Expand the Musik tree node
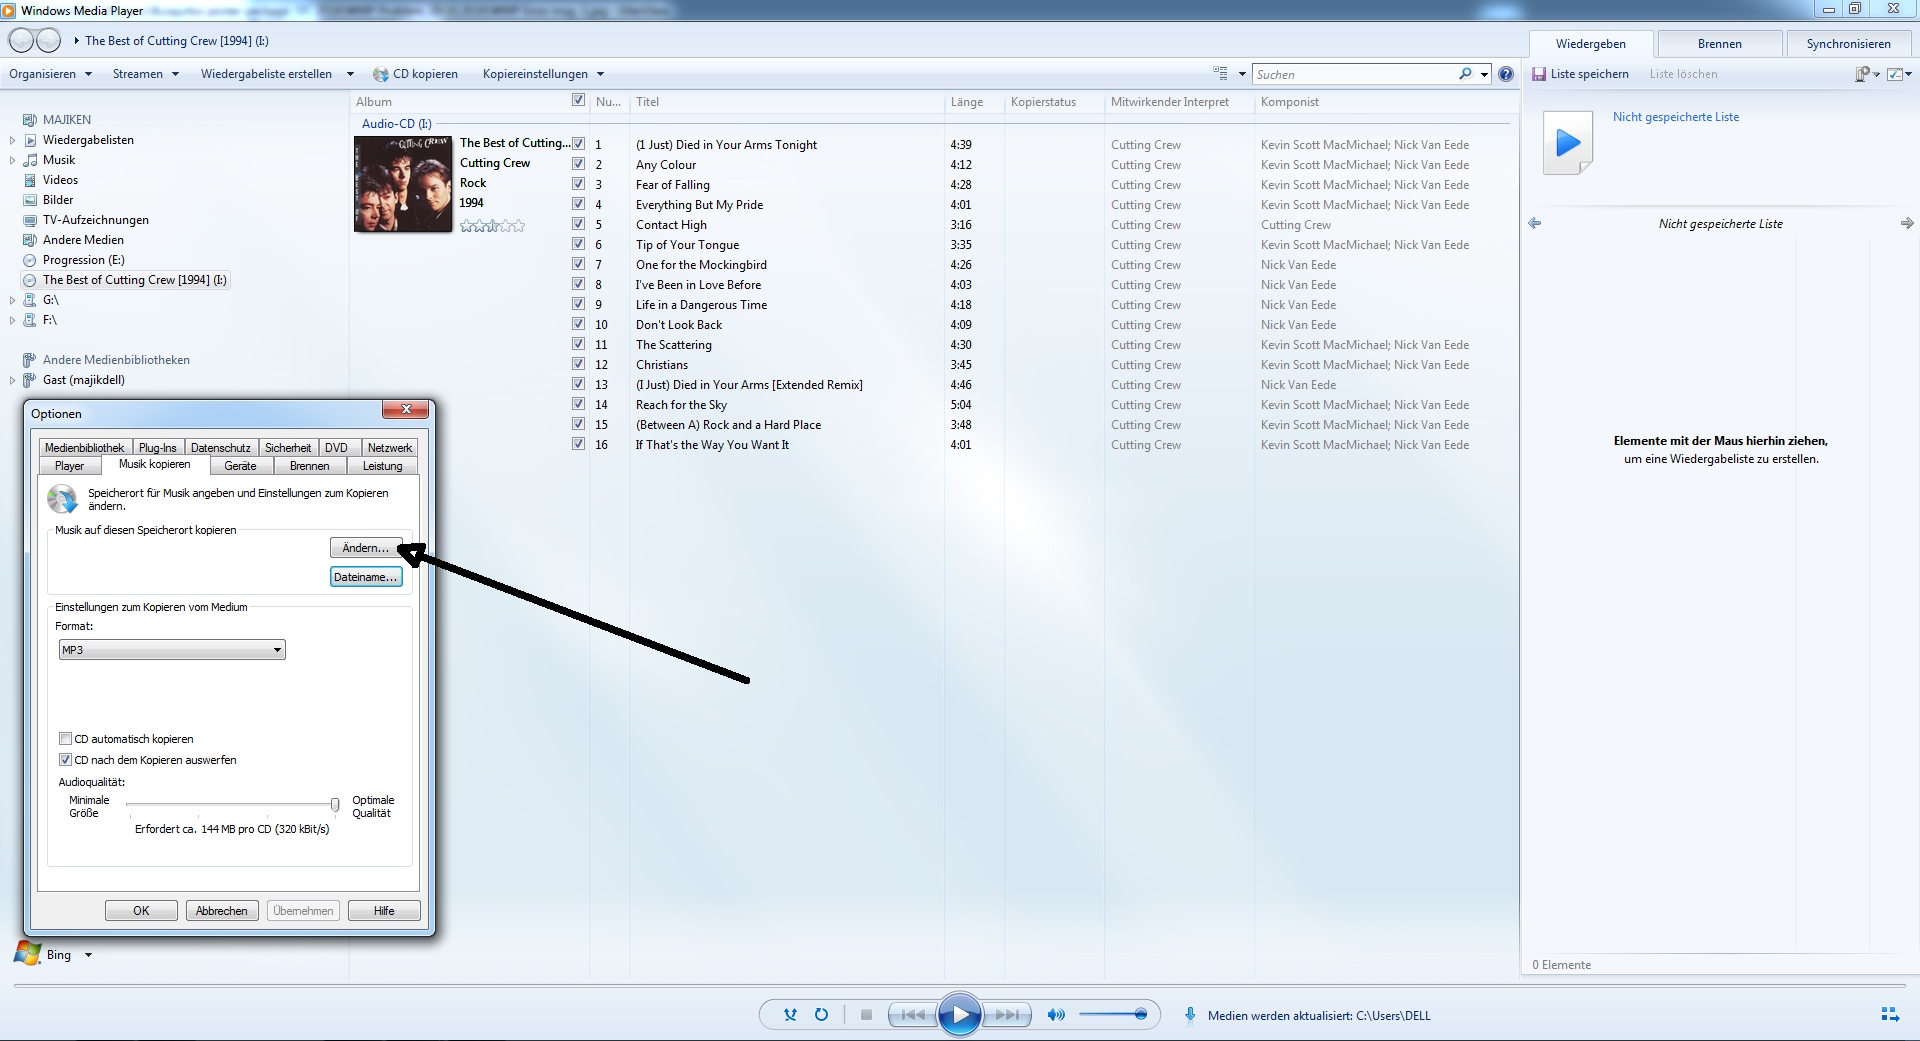This screenshot has width=1920, height=1041. [x=12, y=160]
